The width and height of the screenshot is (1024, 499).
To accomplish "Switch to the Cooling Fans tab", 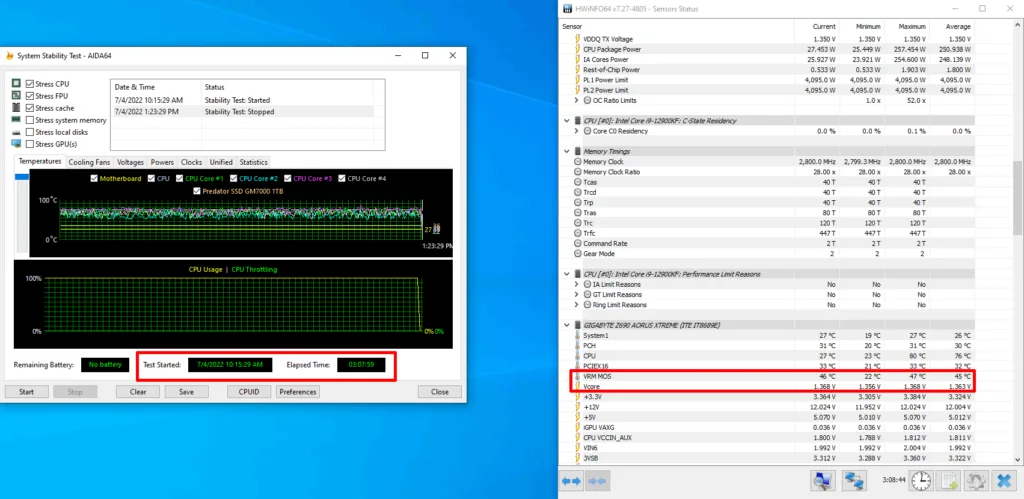I will pyautogui.click(x=89, y=162).
